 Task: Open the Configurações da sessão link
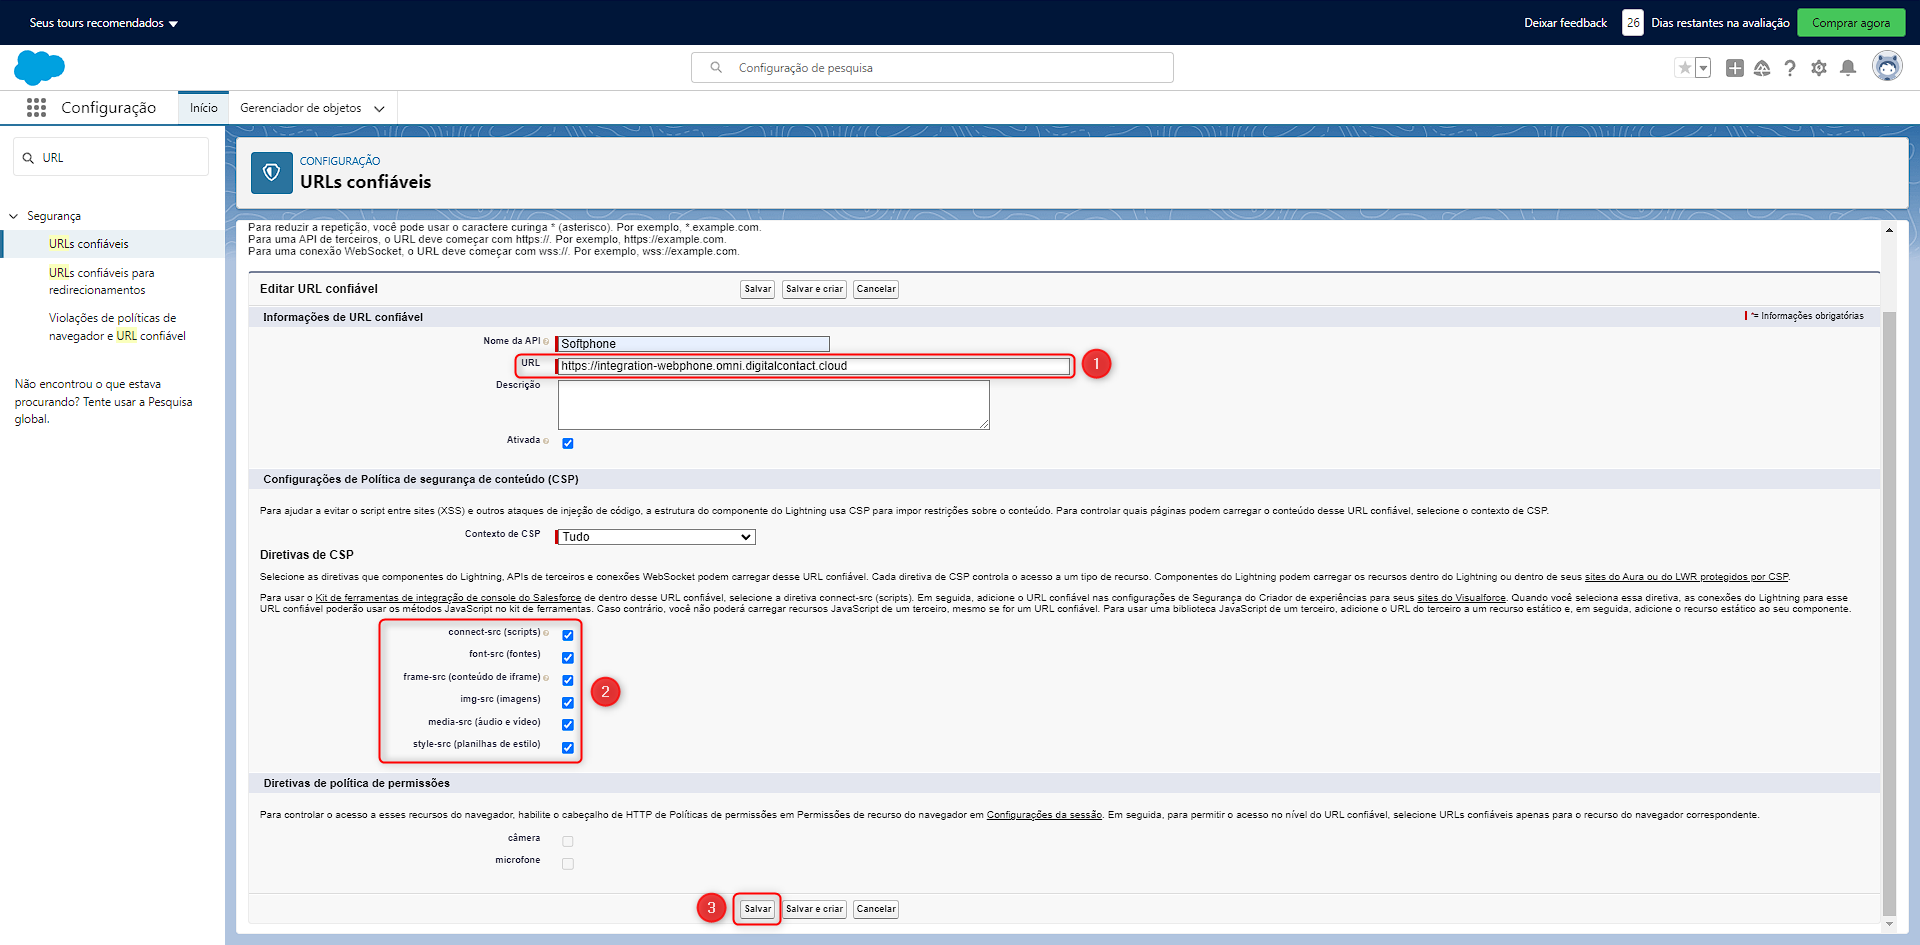tap(1044, 815)
